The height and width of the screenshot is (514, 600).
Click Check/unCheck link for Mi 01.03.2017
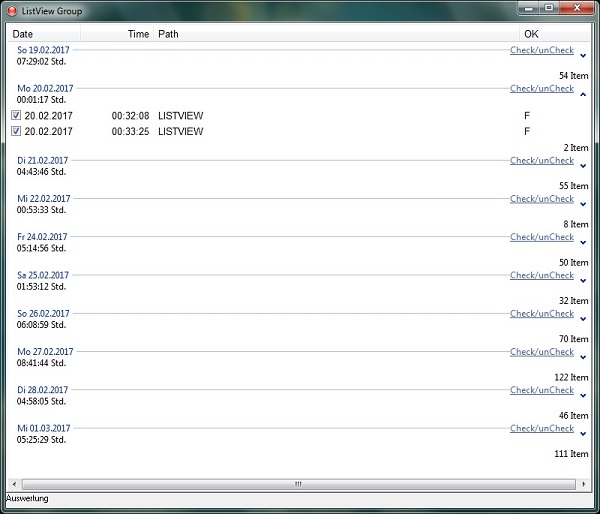541,428
